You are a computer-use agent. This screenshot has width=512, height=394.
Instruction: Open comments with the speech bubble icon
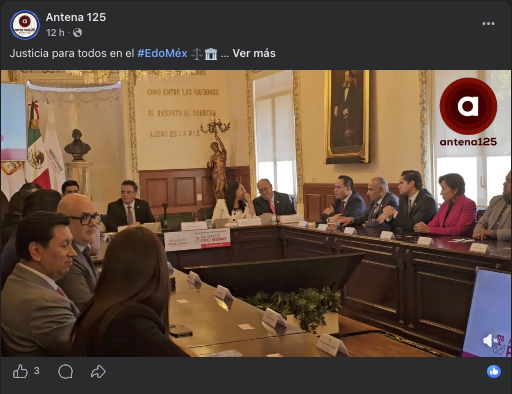65,371
